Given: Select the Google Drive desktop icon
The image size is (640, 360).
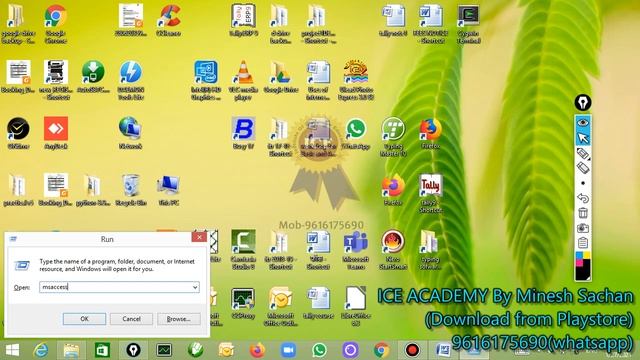Looking at the screenshot, I should pyautogui.click(x=281, y=77).
